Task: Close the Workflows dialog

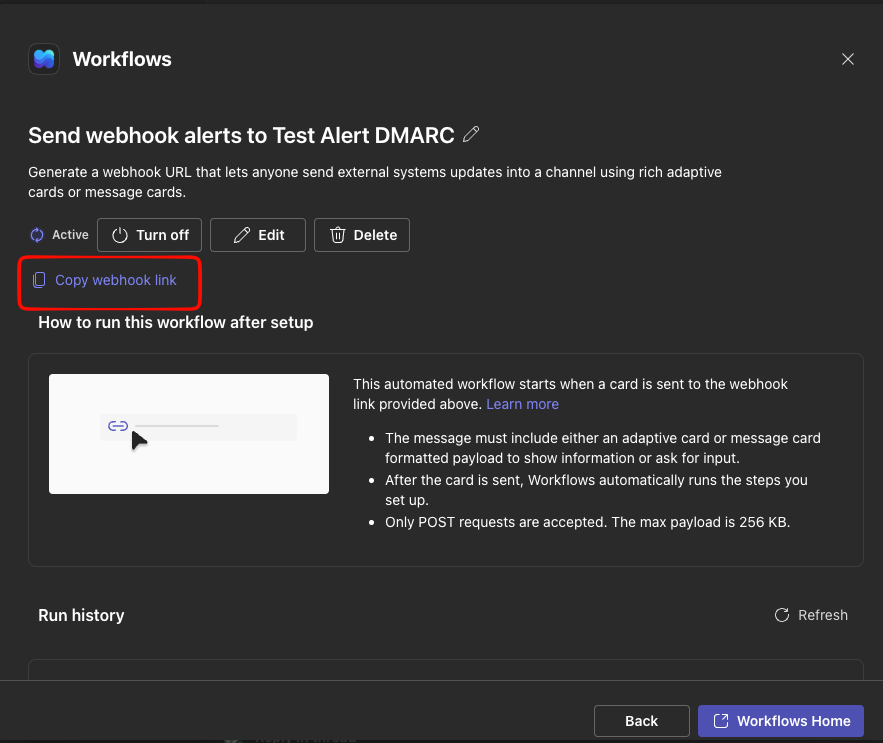Action: pyautogui.click(x=848, y=59)
